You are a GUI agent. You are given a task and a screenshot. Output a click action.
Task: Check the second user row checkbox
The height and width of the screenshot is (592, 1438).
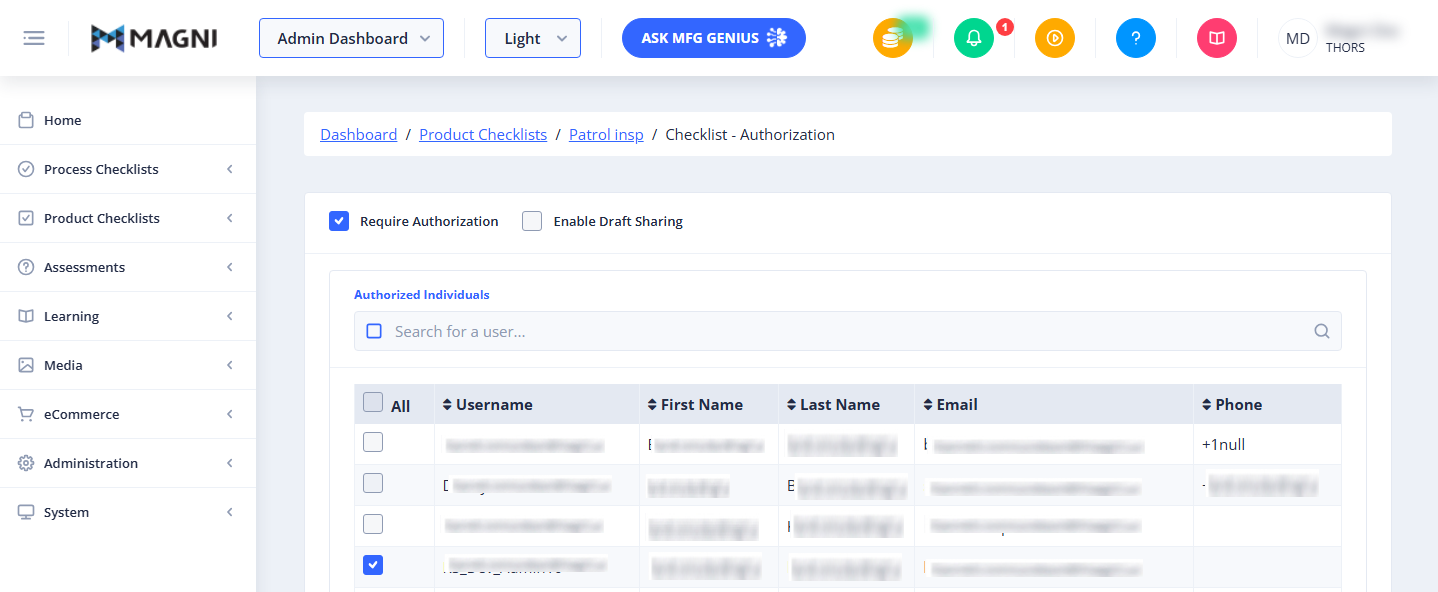tap(372, 483)
